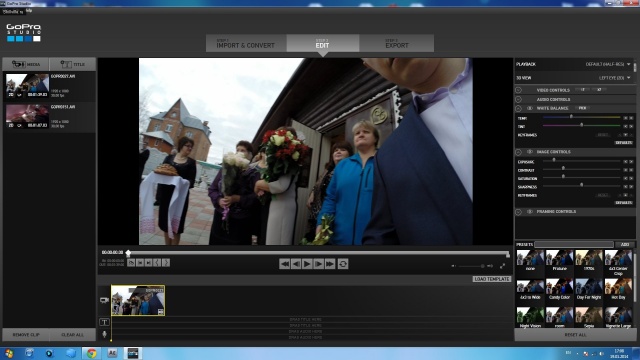Apply the Candy Color preset
The image size is (640, 360).
coord(559,289)
